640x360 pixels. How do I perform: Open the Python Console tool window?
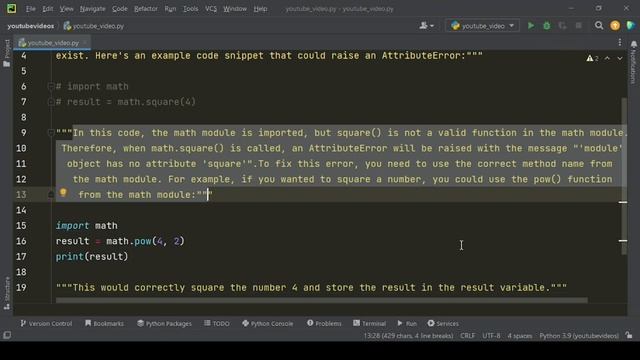(267, 323)
